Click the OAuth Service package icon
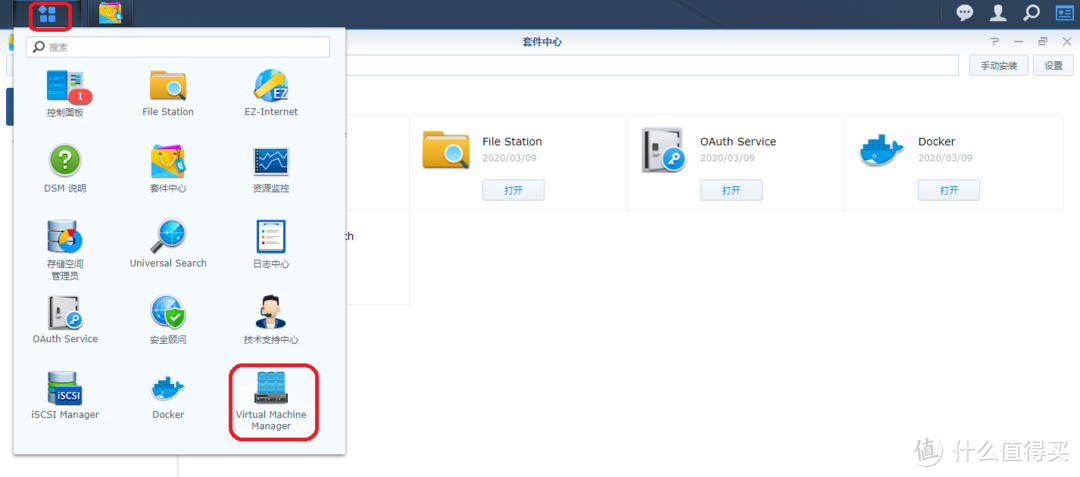This screenshot has height=477, width=1080. pos(663,149)
